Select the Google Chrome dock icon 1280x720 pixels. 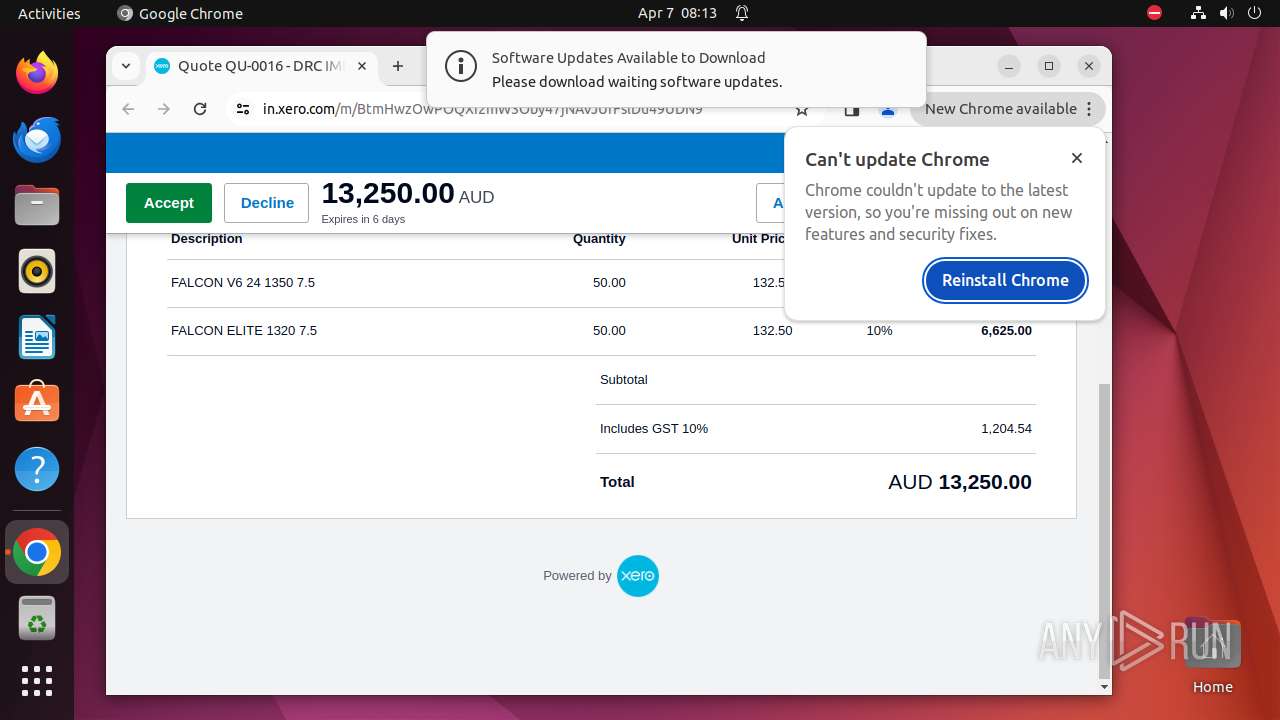(37, 552)
